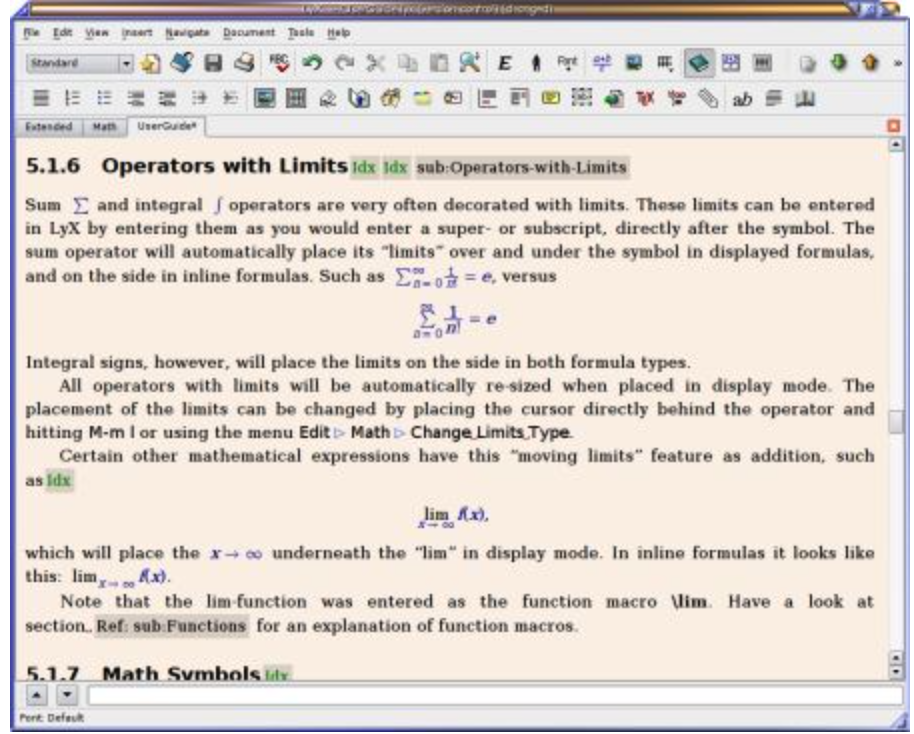
Task: Click the red TeX code icon
Action: coord(645,98)
